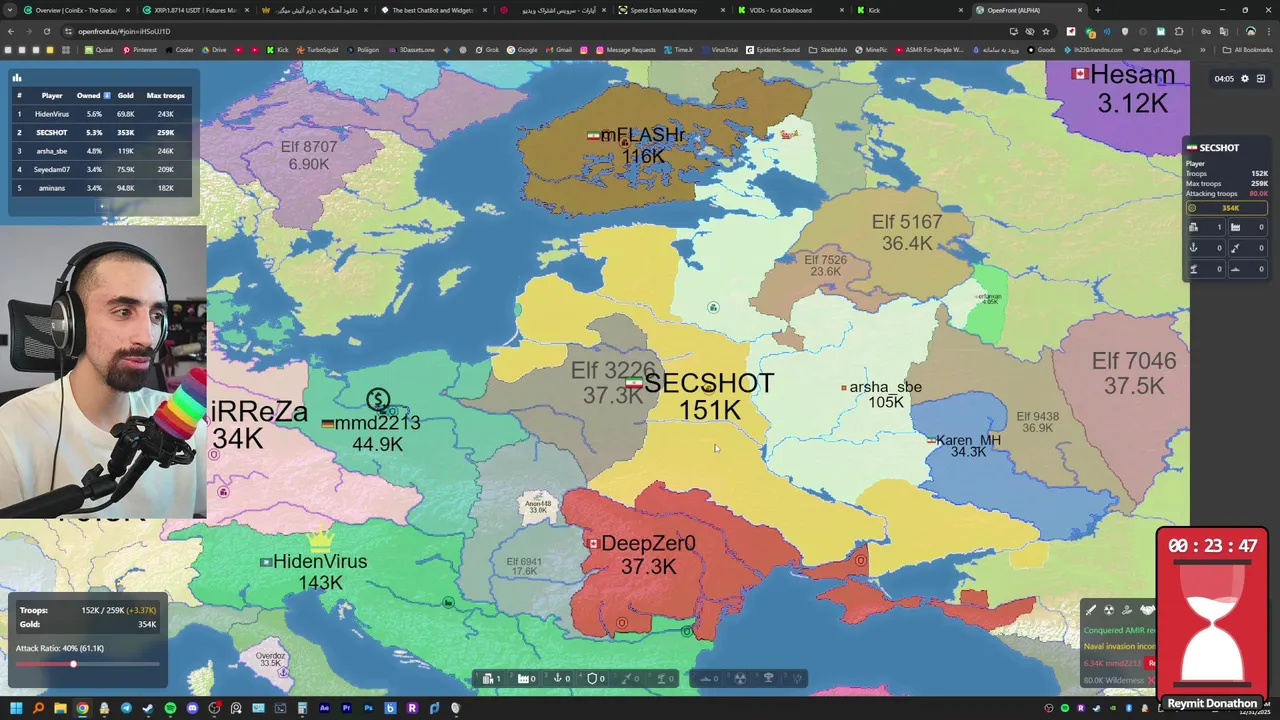
Task: Click the 354K gold box in SECSHOT panel
Action: 1226,208
